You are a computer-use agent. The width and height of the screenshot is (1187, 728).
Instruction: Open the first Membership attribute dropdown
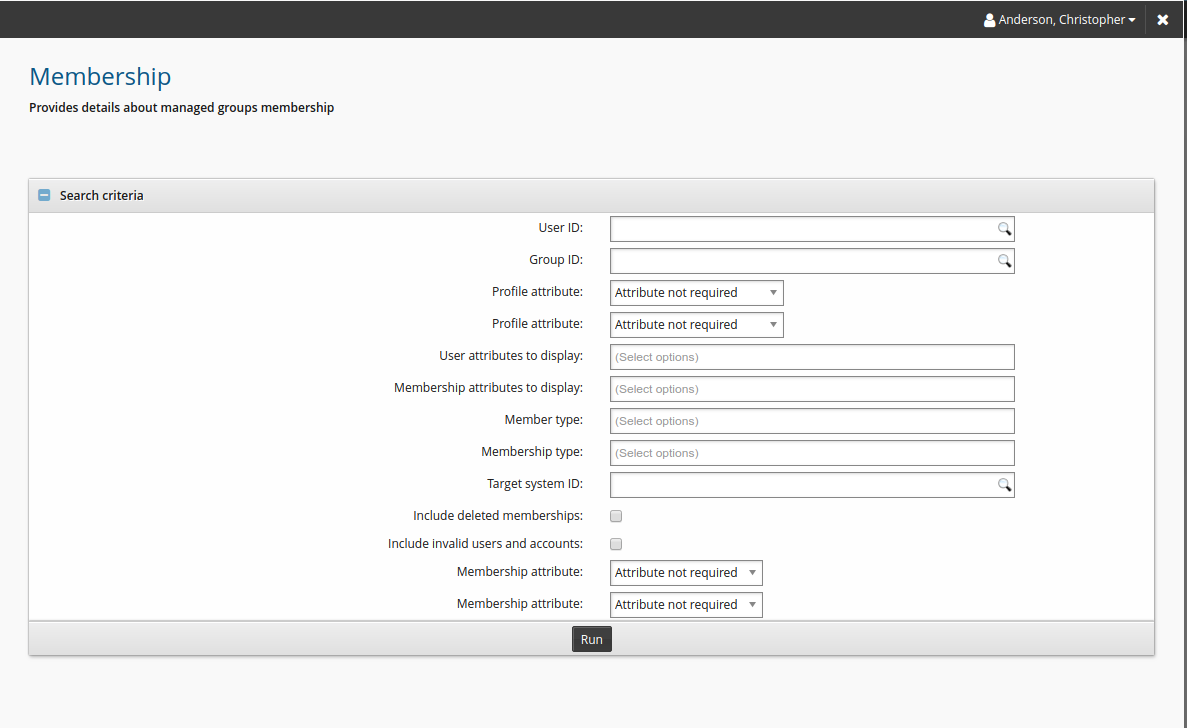coord(686,573)
